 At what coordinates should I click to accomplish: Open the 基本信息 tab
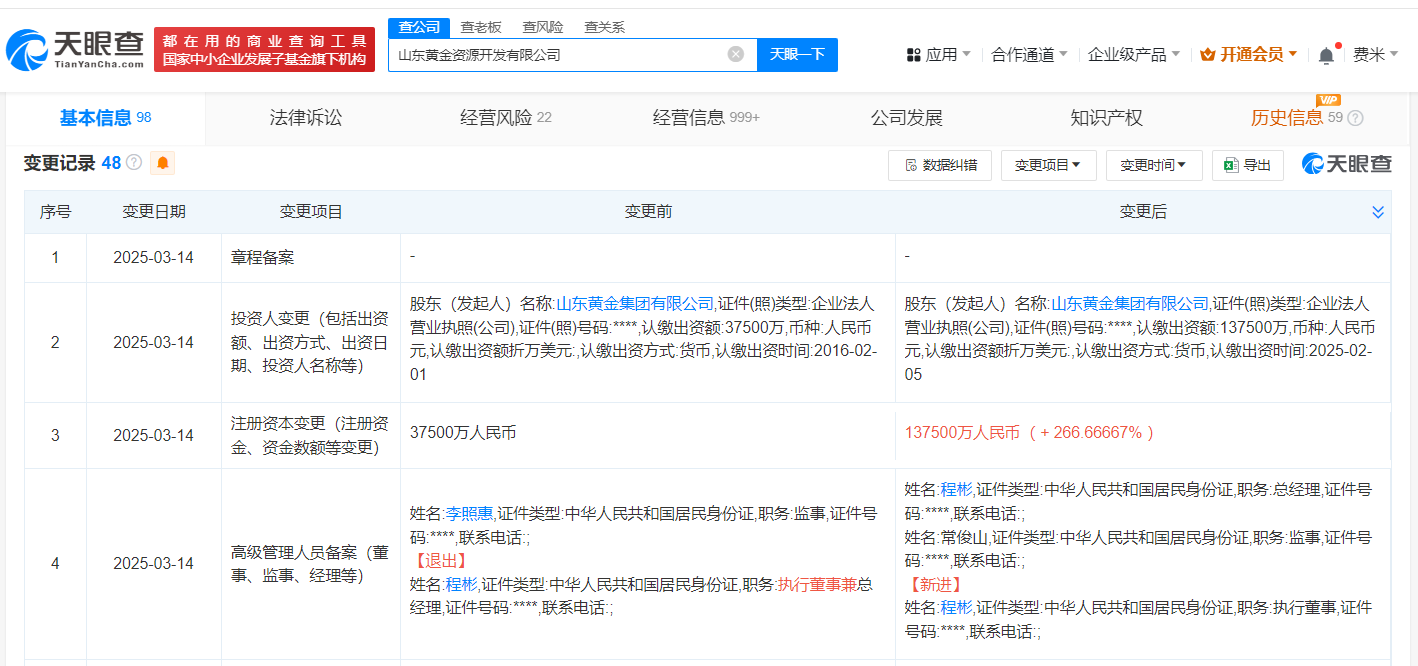tap(105, 118)
